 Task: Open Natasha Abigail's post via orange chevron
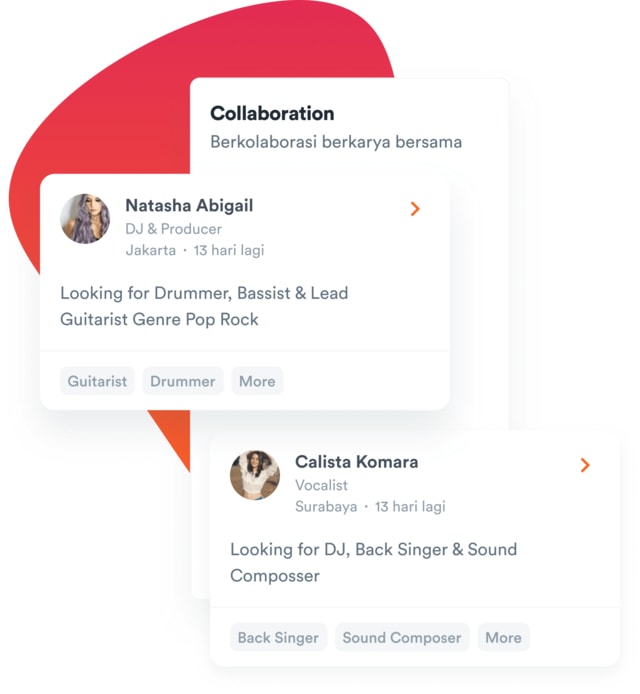click(415, 208)
